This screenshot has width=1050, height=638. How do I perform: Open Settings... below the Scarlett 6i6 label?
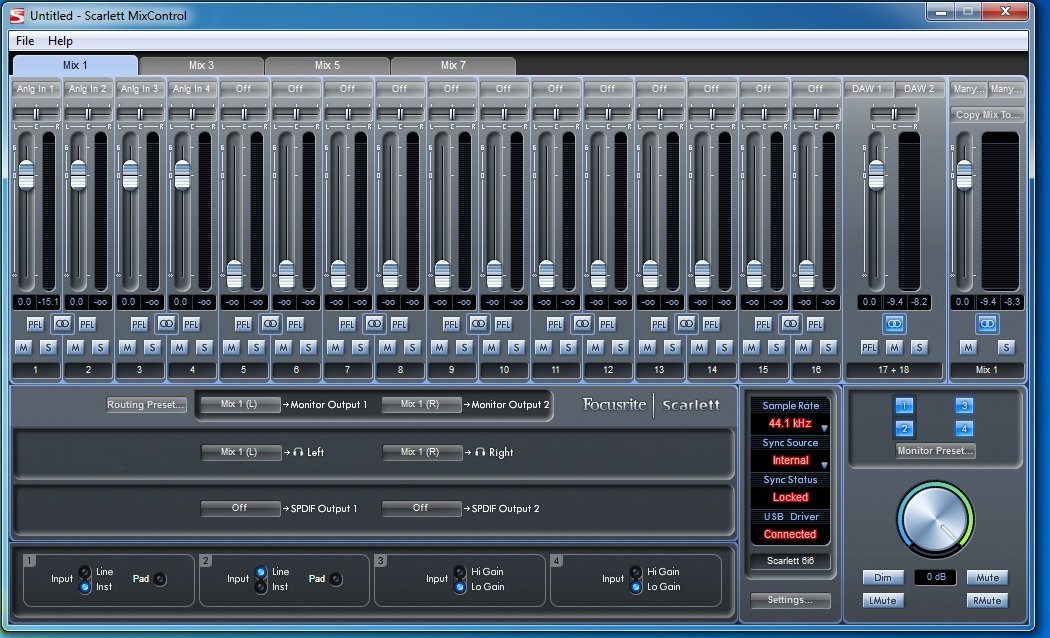pos(790,601)
